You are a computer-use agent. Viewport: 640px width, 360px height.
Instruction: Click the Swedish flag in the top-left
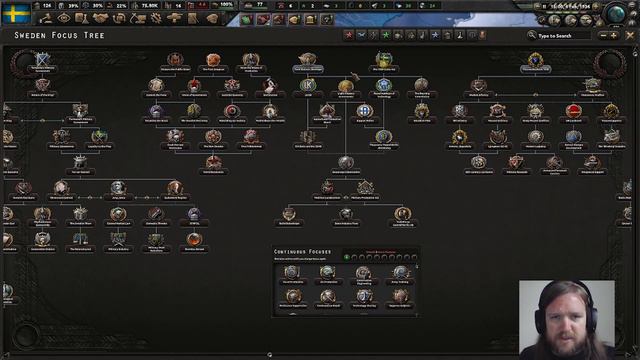tap(16, 13)
